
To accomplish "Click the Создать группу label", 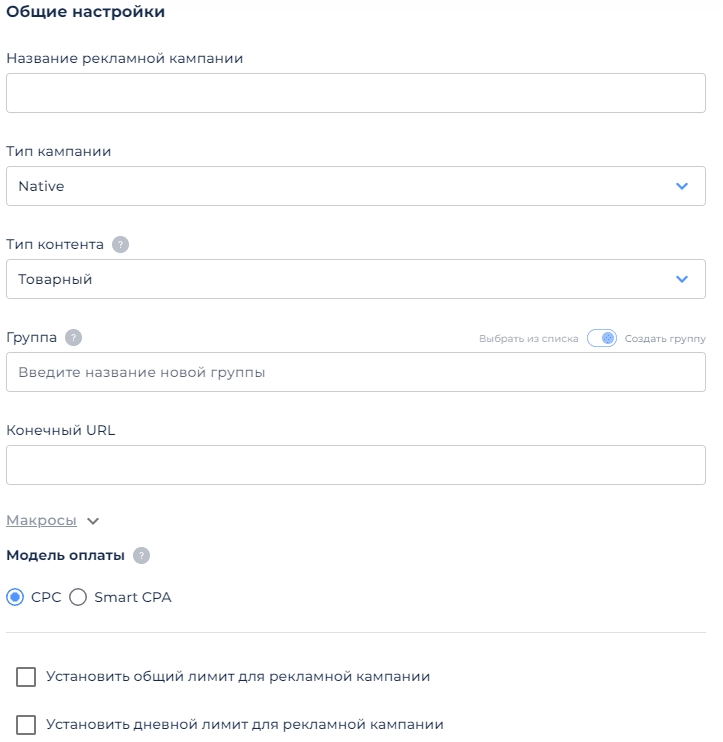I will pos(665,339).
